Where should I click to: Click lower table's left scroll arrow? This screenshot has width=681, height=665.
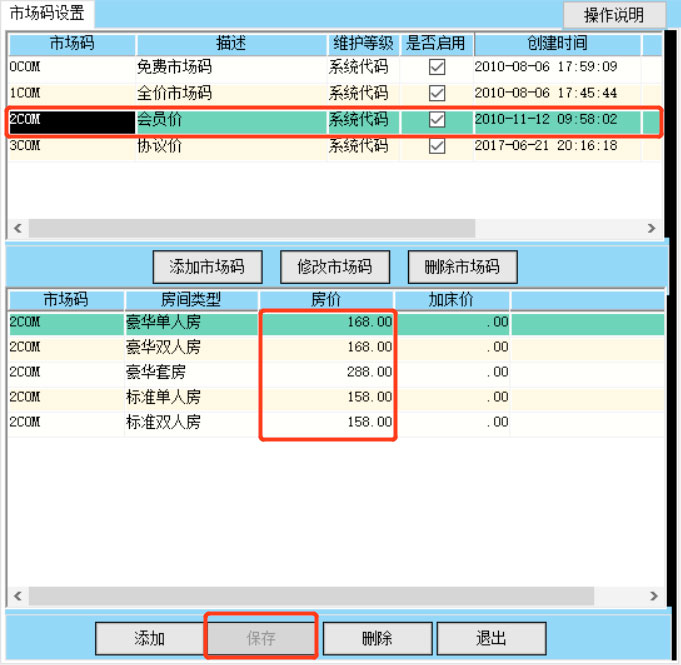(18, 596)
